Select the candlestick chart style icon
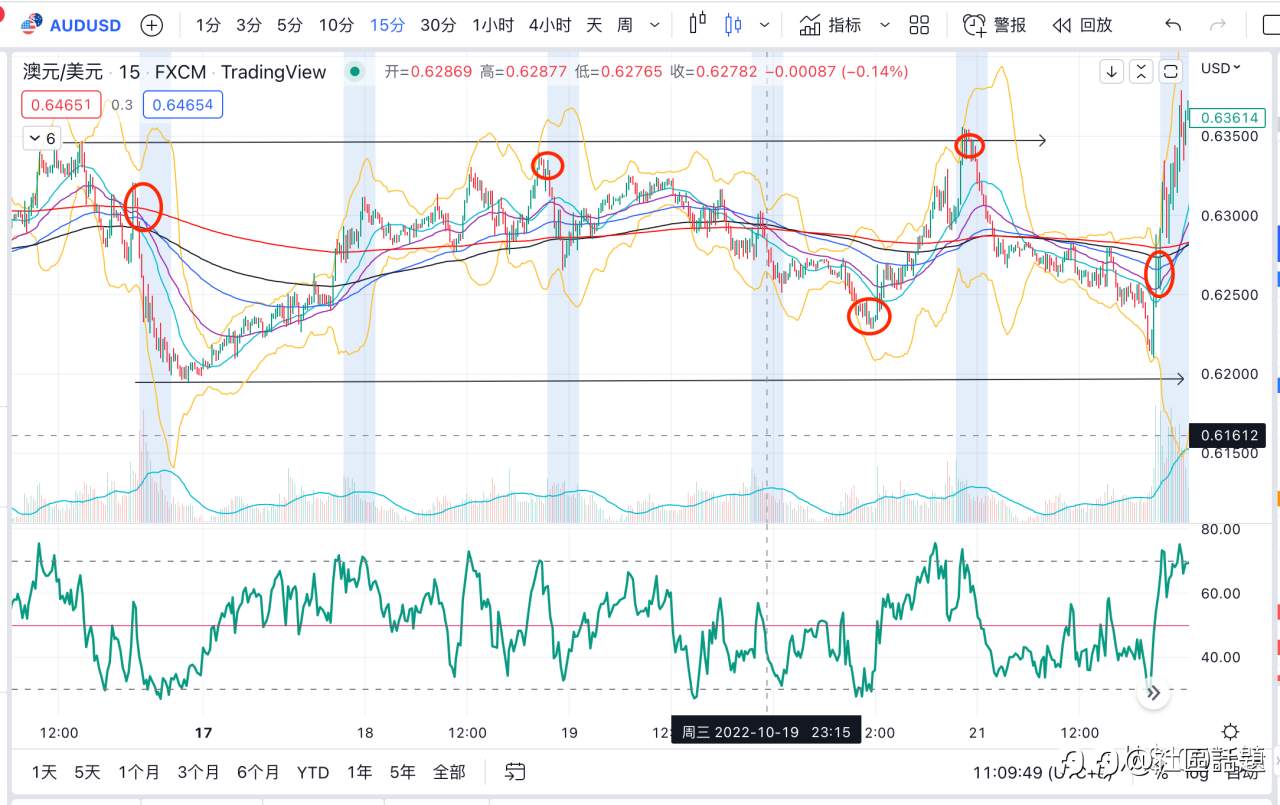1280x805 pixels. [734, 24]
